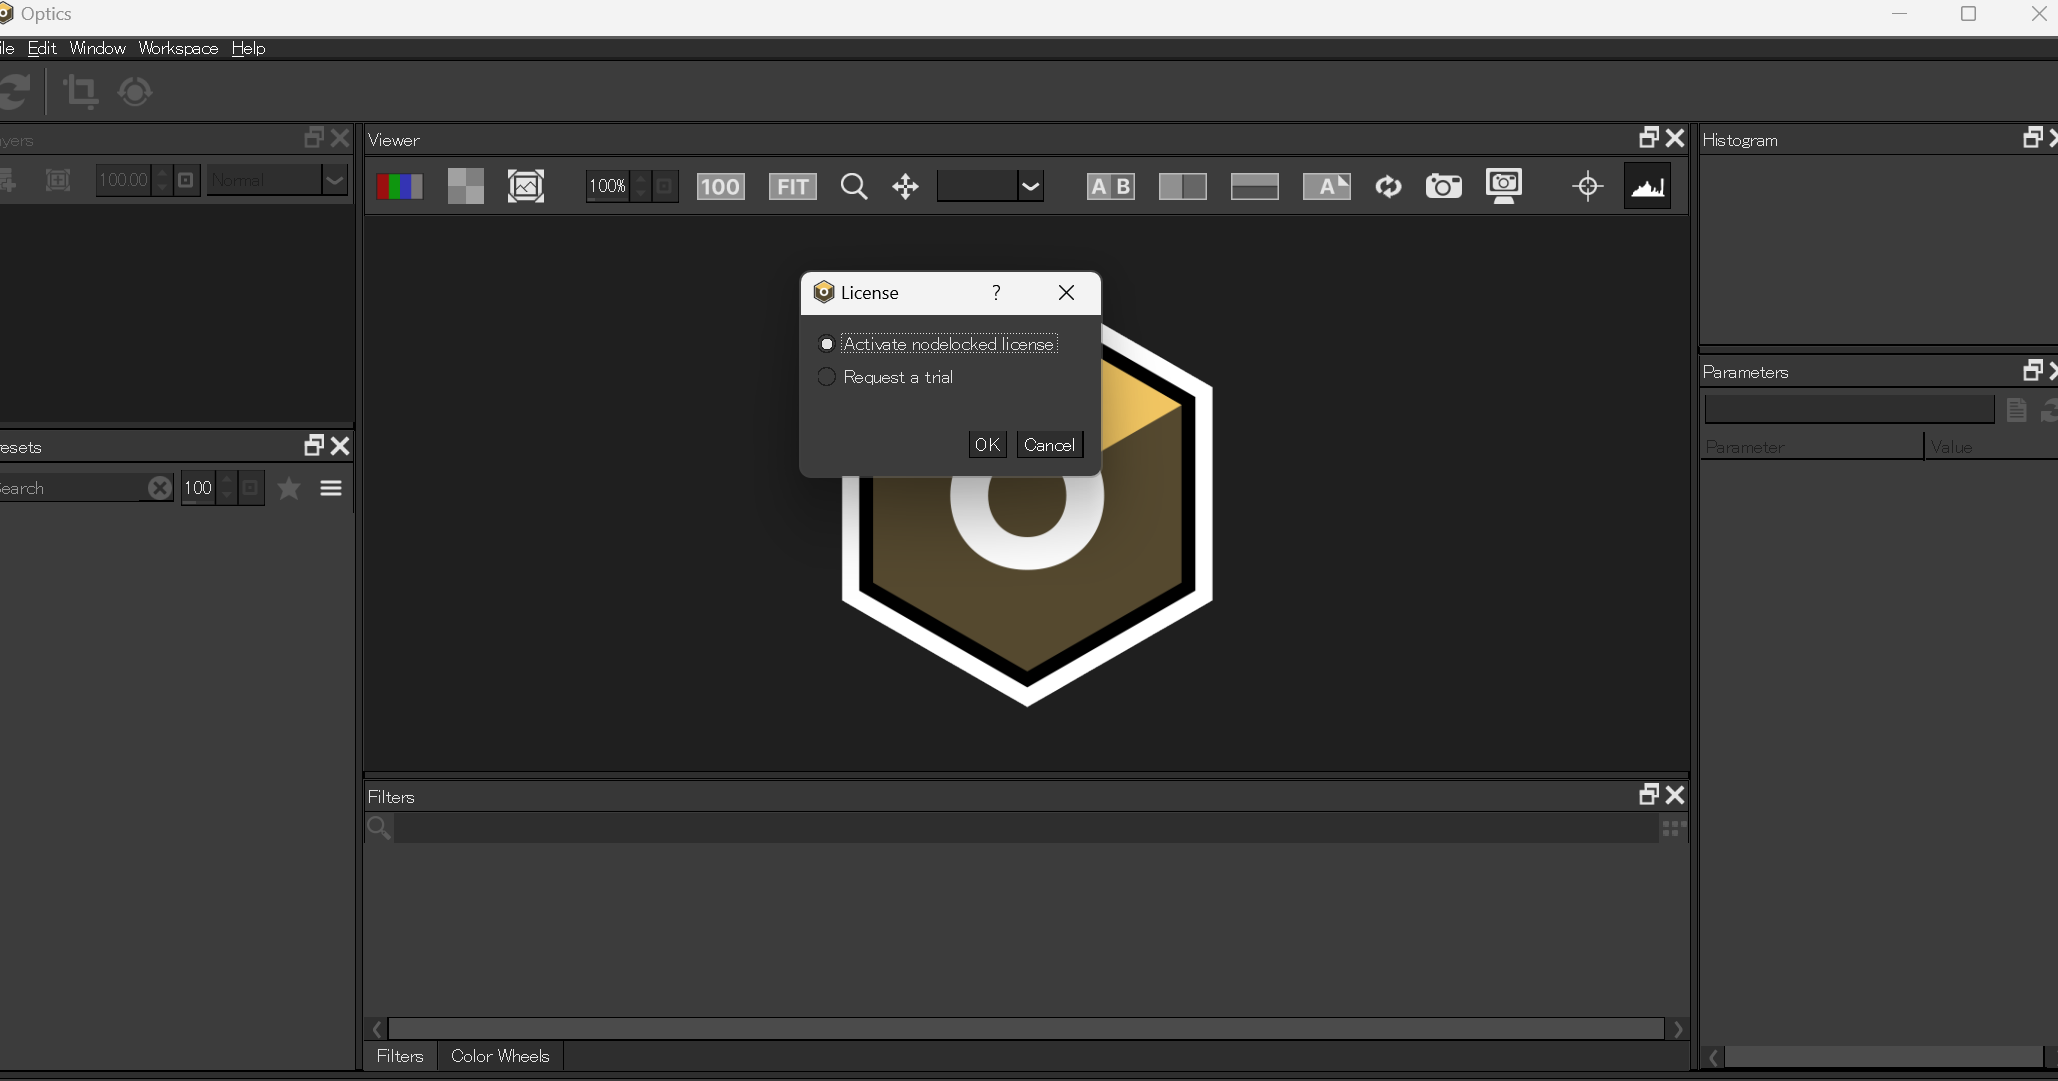Select the pan move tool
The height and width of the screenshot is (1081, 2058).
point(905,186)
